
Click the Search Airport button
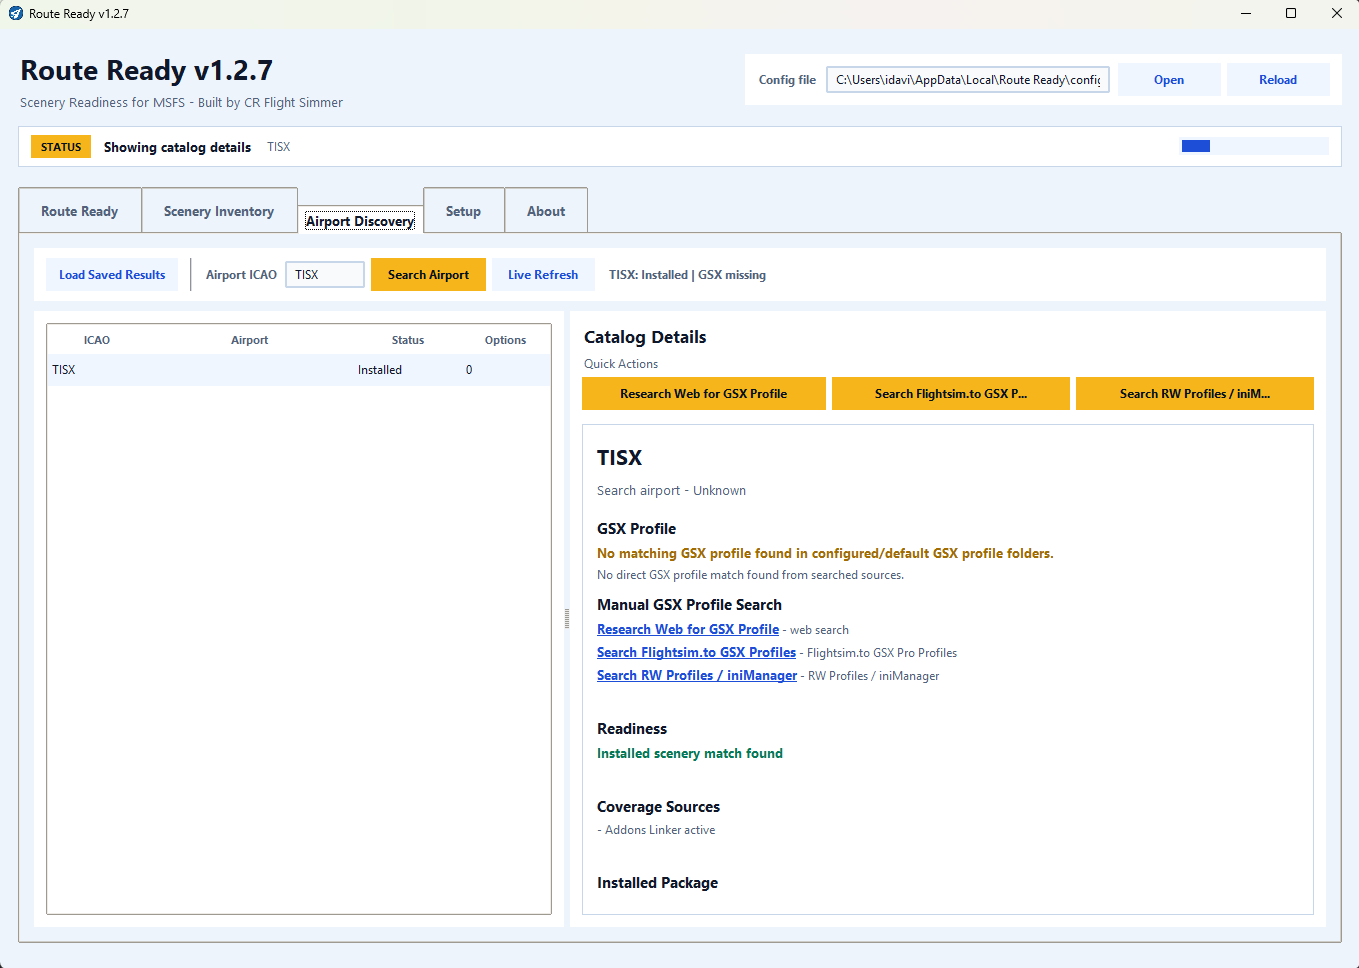coord(428,275)
